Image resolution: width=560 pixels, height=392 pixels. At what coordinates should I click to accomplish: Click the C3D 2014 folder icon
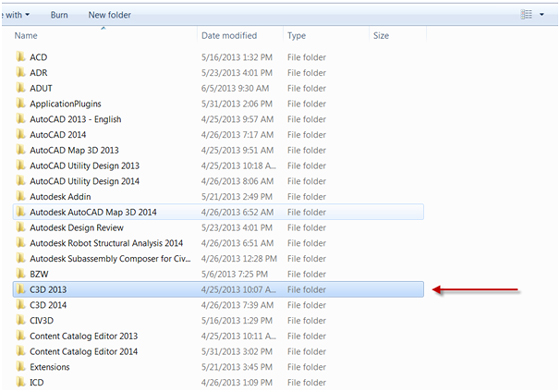(21, 305)
